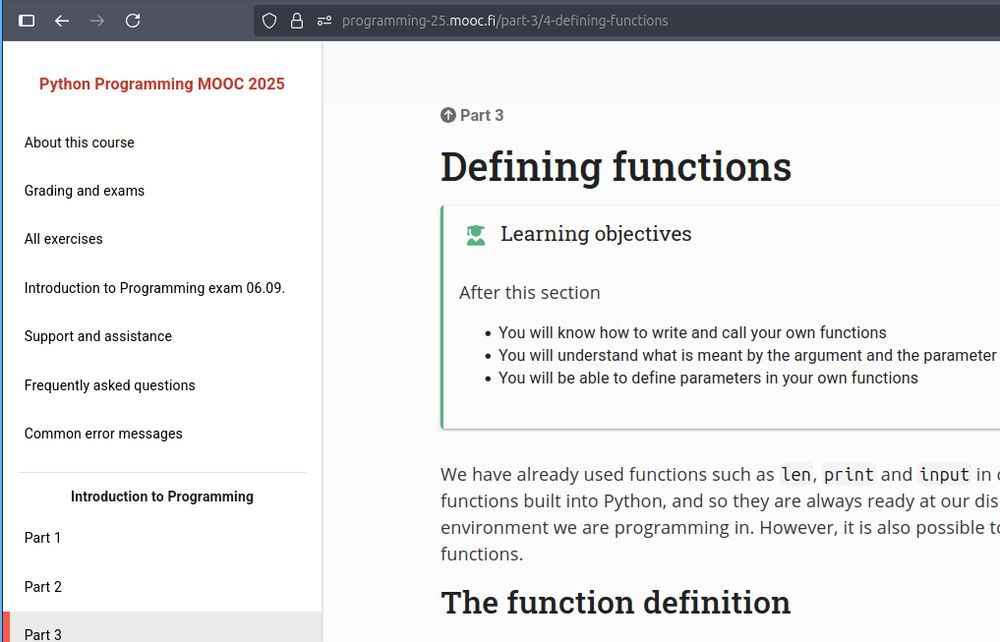Open About this course page

click(79, 143)
